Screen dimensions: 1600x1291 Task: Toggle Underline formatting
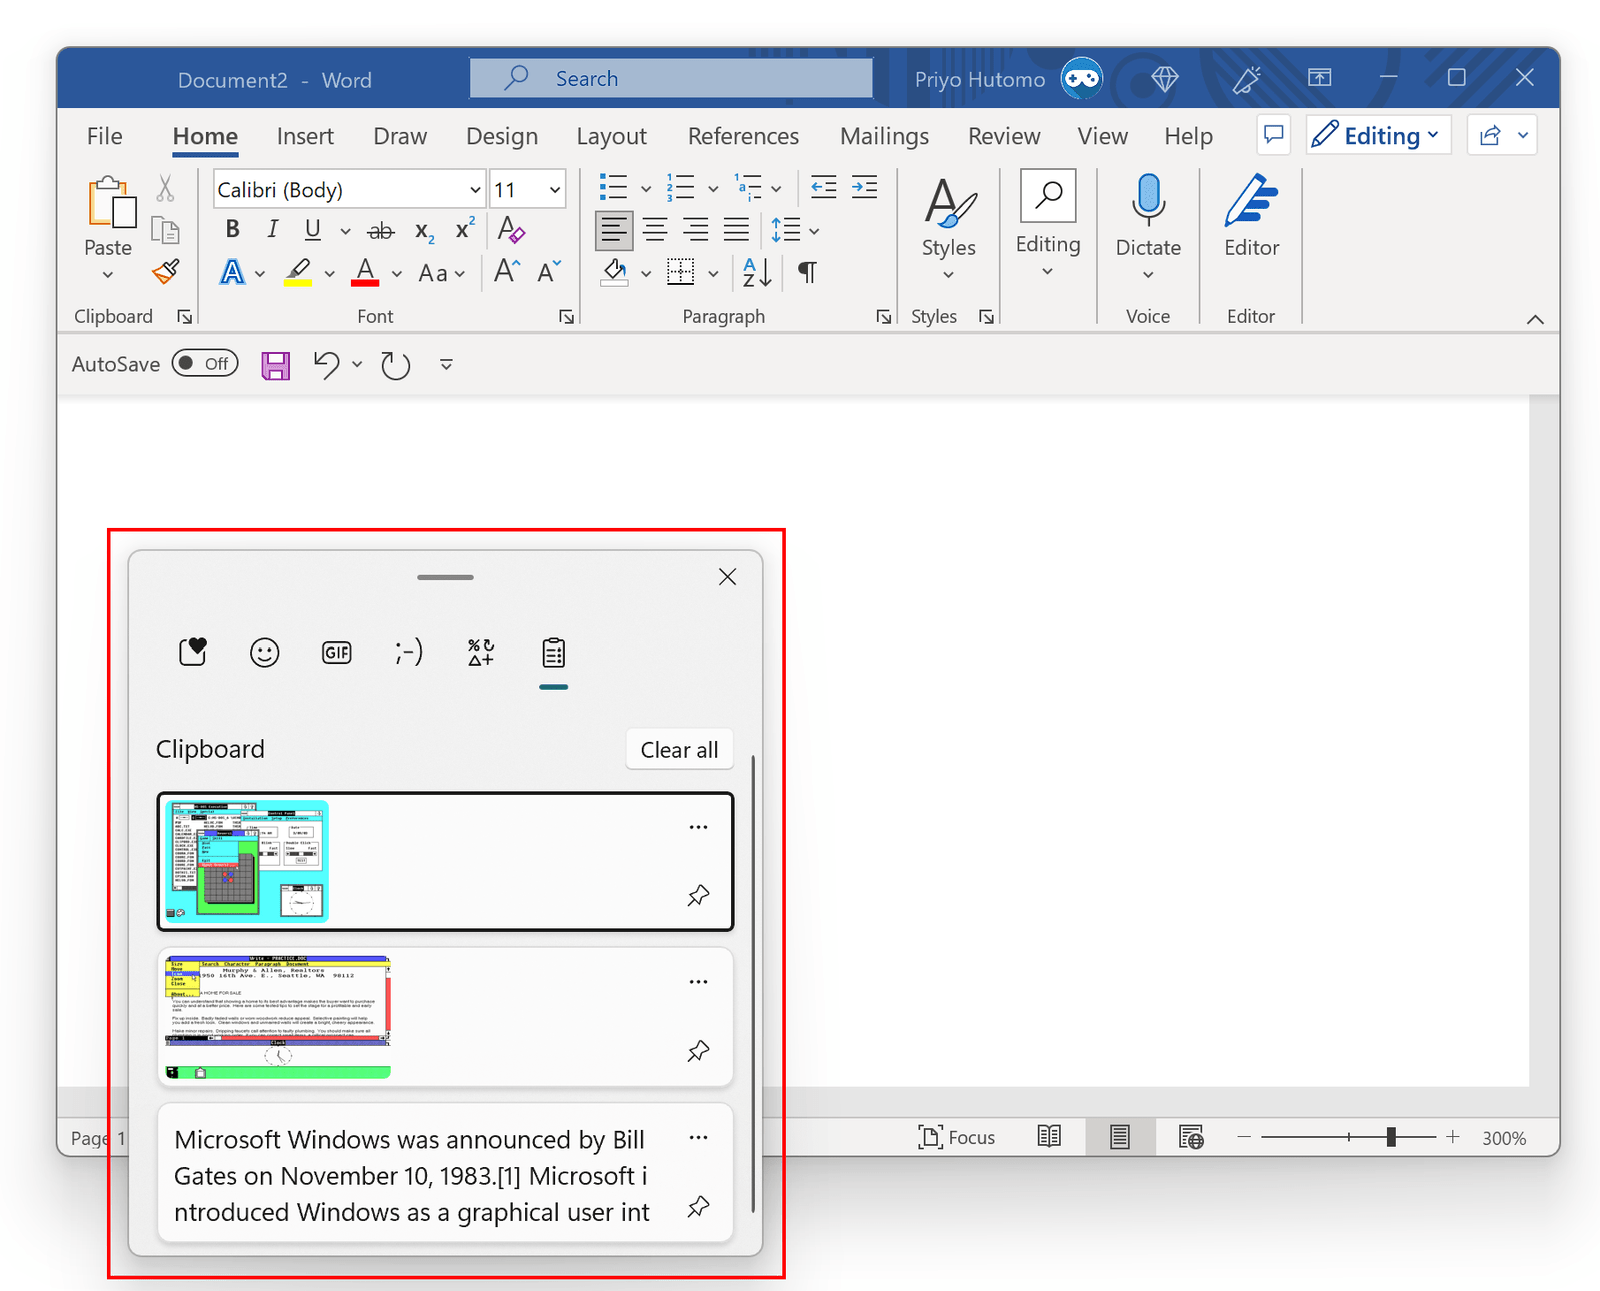[313, 230]
